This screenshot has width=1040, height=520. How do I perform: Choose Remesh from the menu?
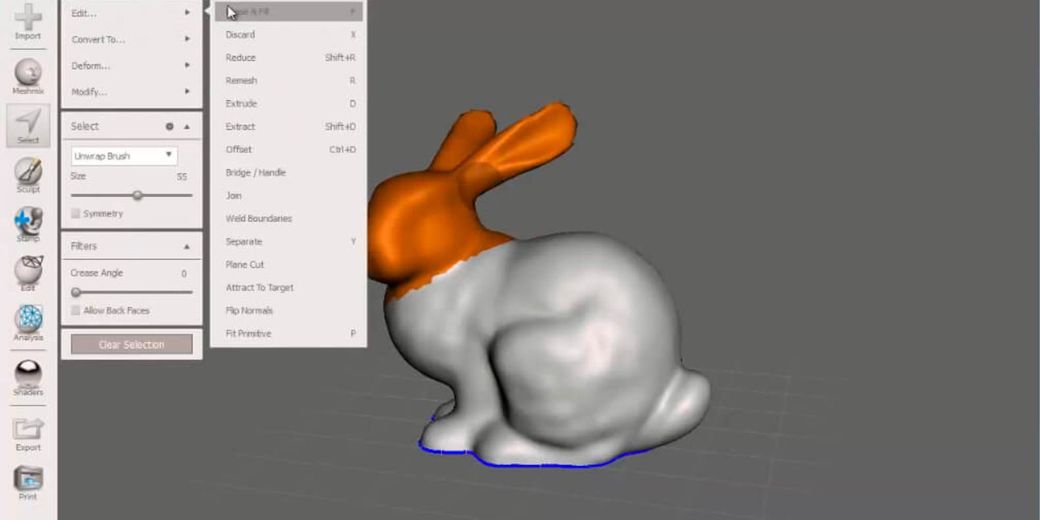[x=242, y=81]
